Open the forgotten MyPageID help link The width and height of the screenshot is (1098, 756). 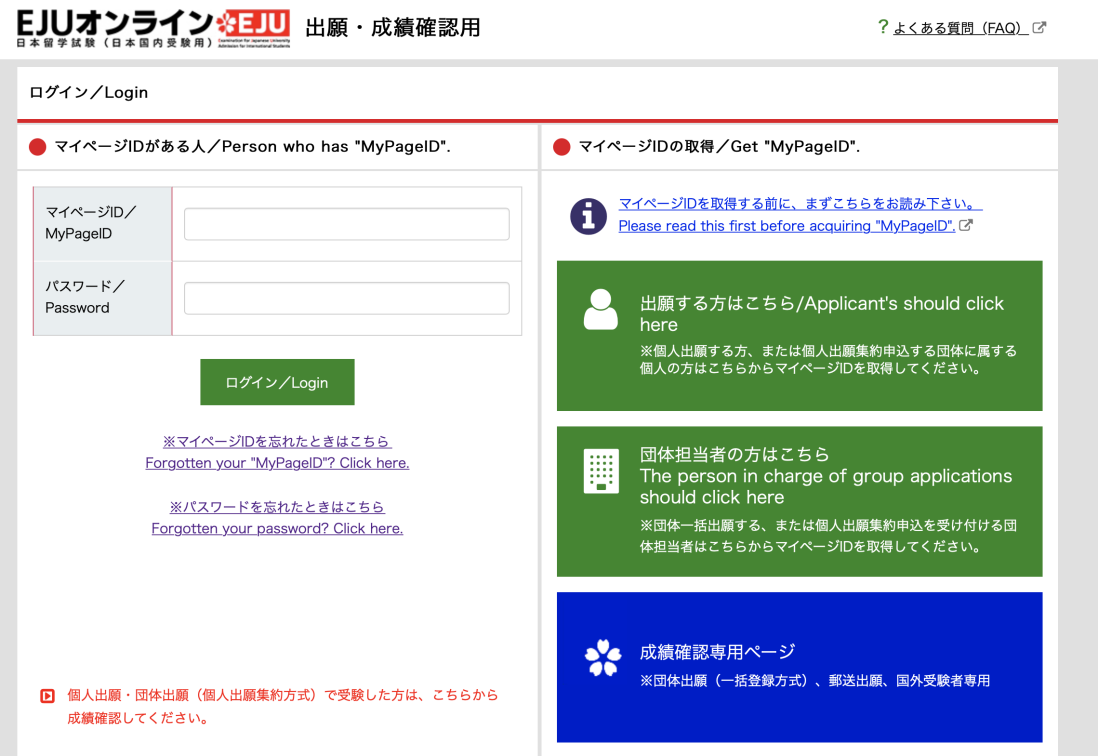coord(277,452)
